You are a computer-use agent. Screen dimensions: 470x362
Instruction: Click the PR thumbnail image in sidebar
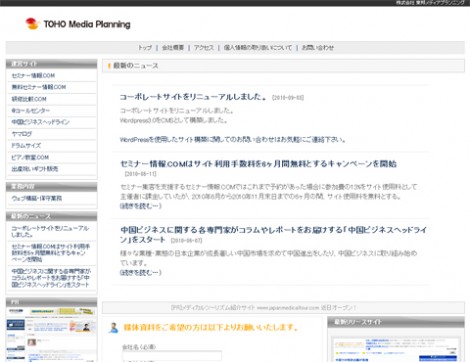[x=51, y=334]
